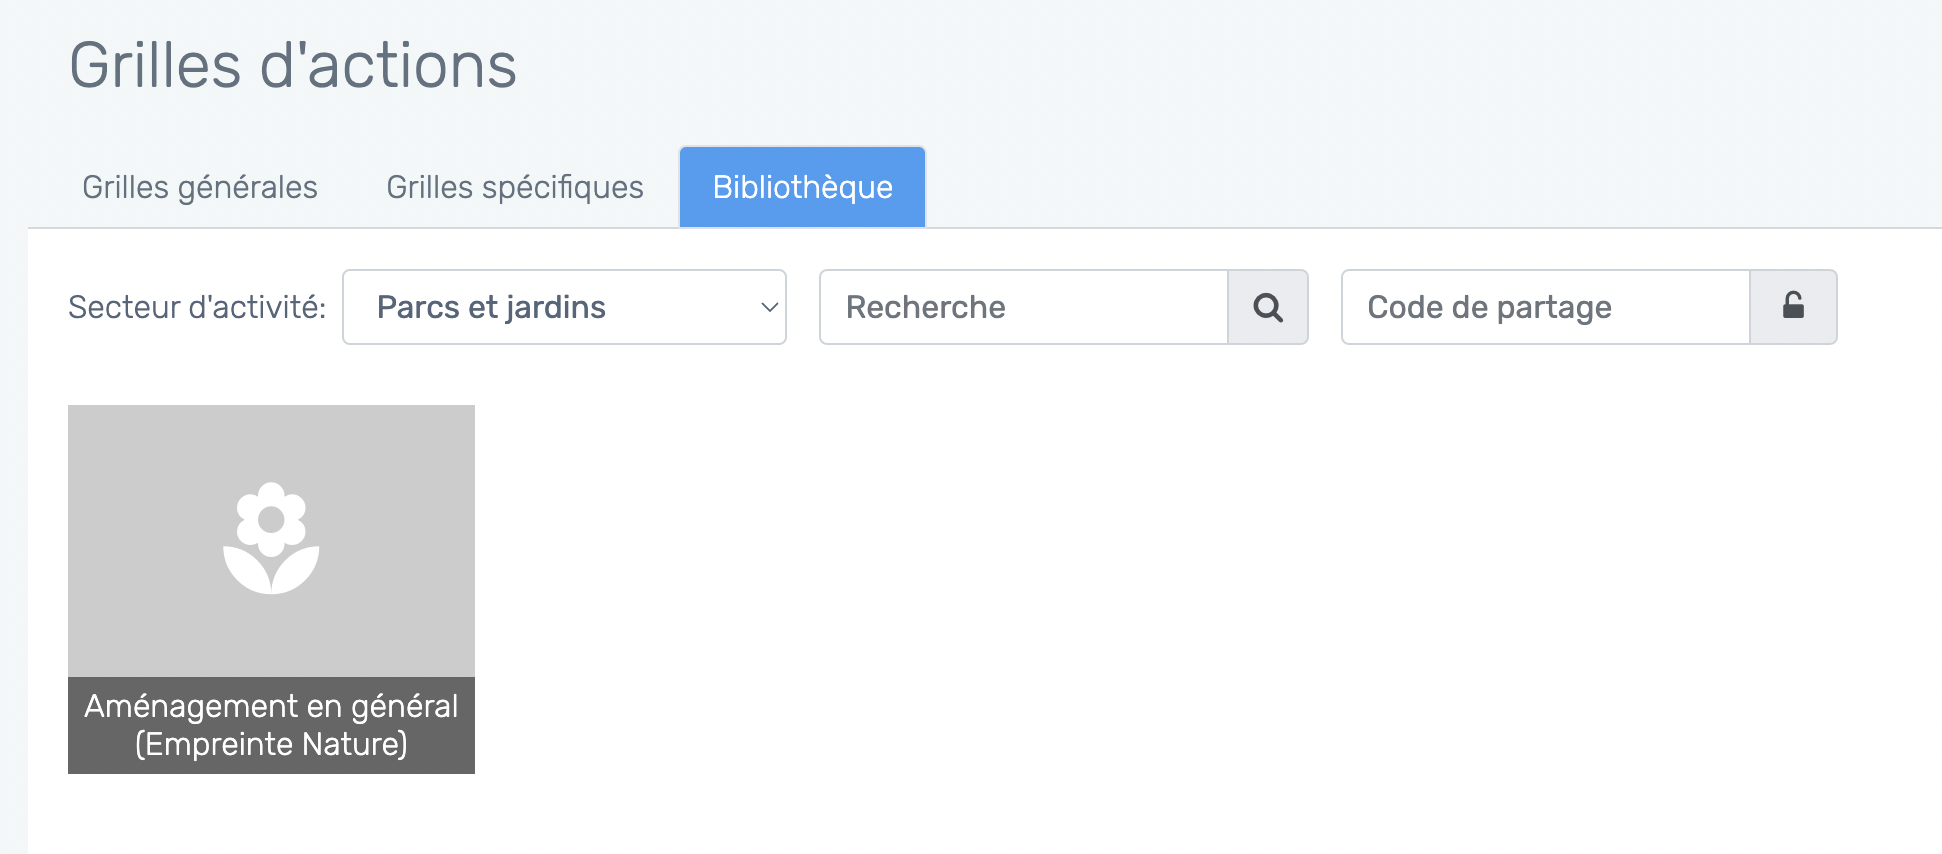Click the unlock padlock icon button
This screenshot has height=854, width=1942.
pyautogui.click(x=1793, y=307)
